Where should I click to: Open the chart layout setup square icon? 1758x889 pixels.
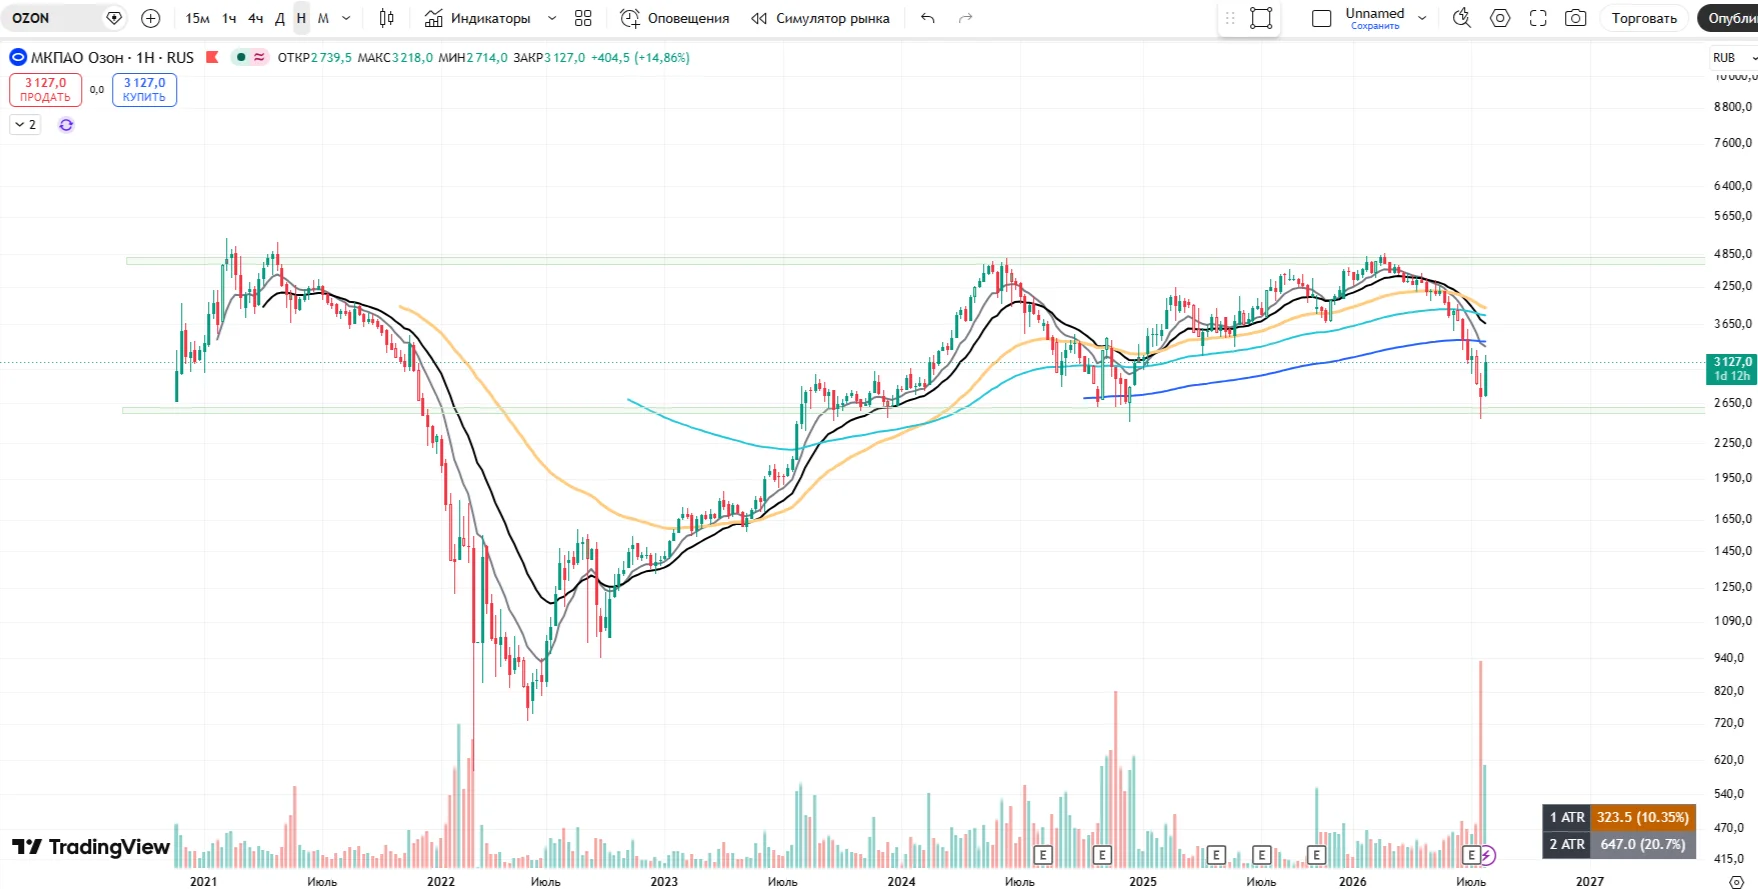[1321, 18]
